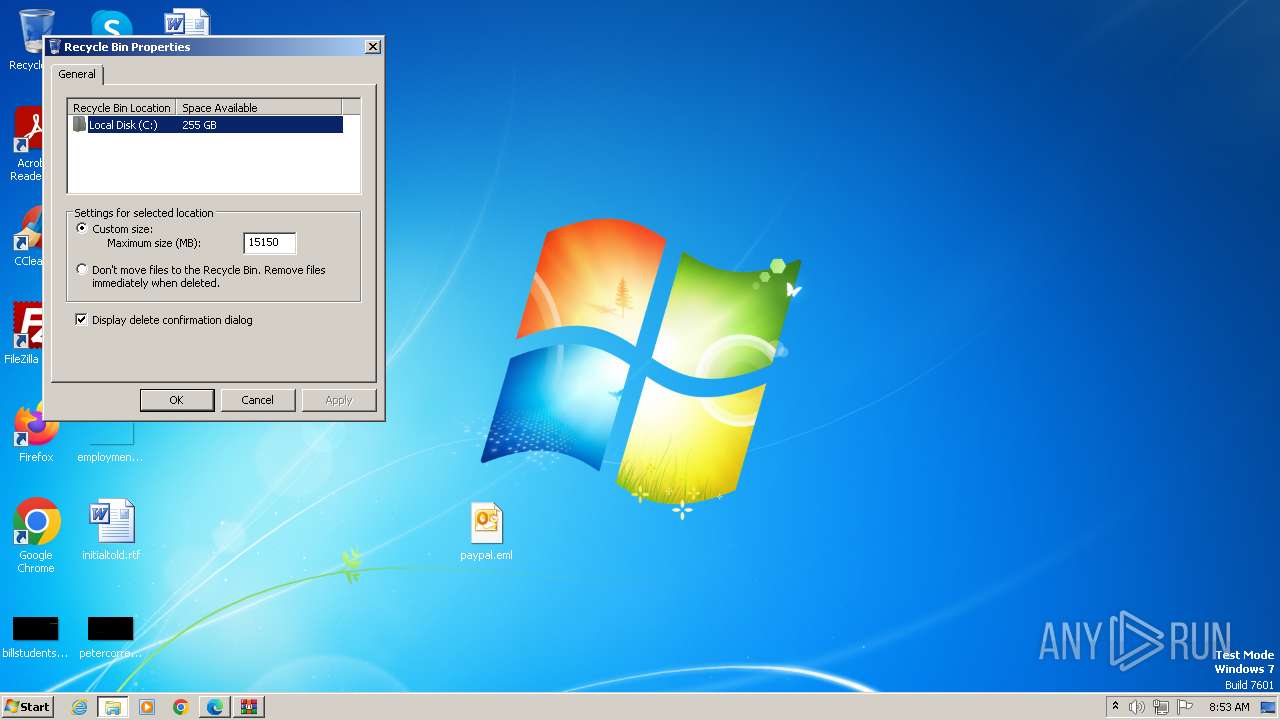Open the clock showing 8:53 AM
1280x720 pixels.
point(1229,707)
